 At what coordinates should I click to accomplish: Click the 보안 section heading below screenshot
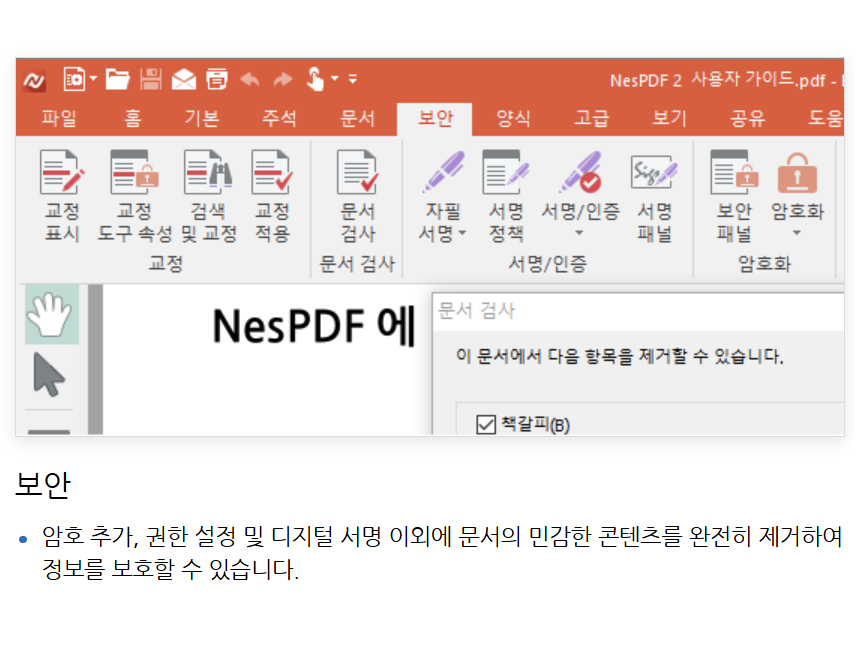pyautogui.click(x=43, y=484)
